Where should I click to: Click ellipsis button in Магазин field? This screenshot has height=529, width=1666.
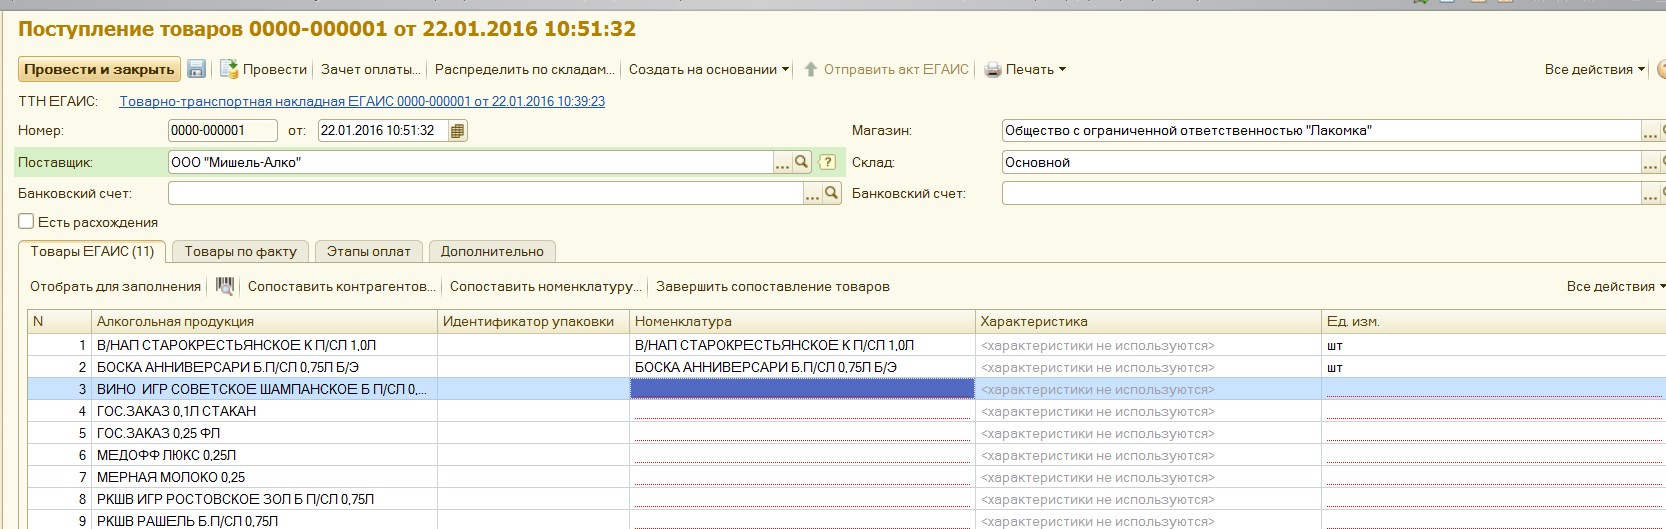tap(1649, 132)
